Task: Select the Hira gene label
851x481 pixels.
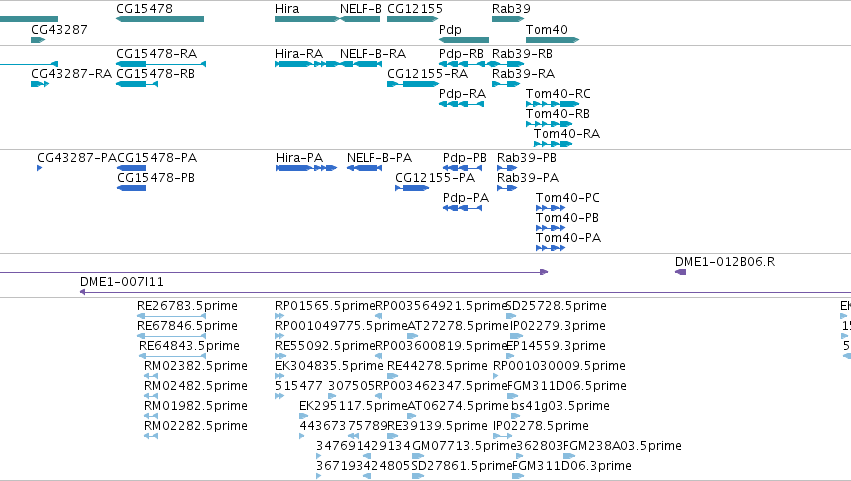Action: (287, 9)
